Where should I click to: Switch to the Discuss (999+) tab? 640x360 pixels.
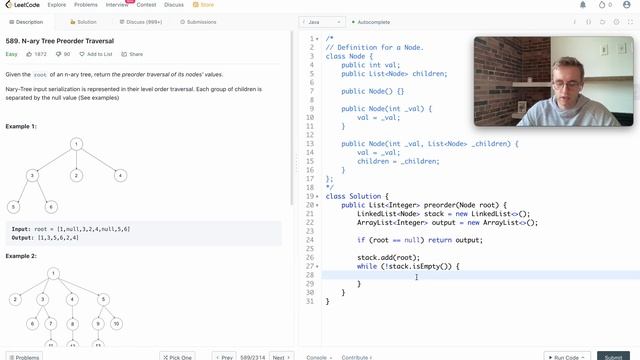[141, 22]
